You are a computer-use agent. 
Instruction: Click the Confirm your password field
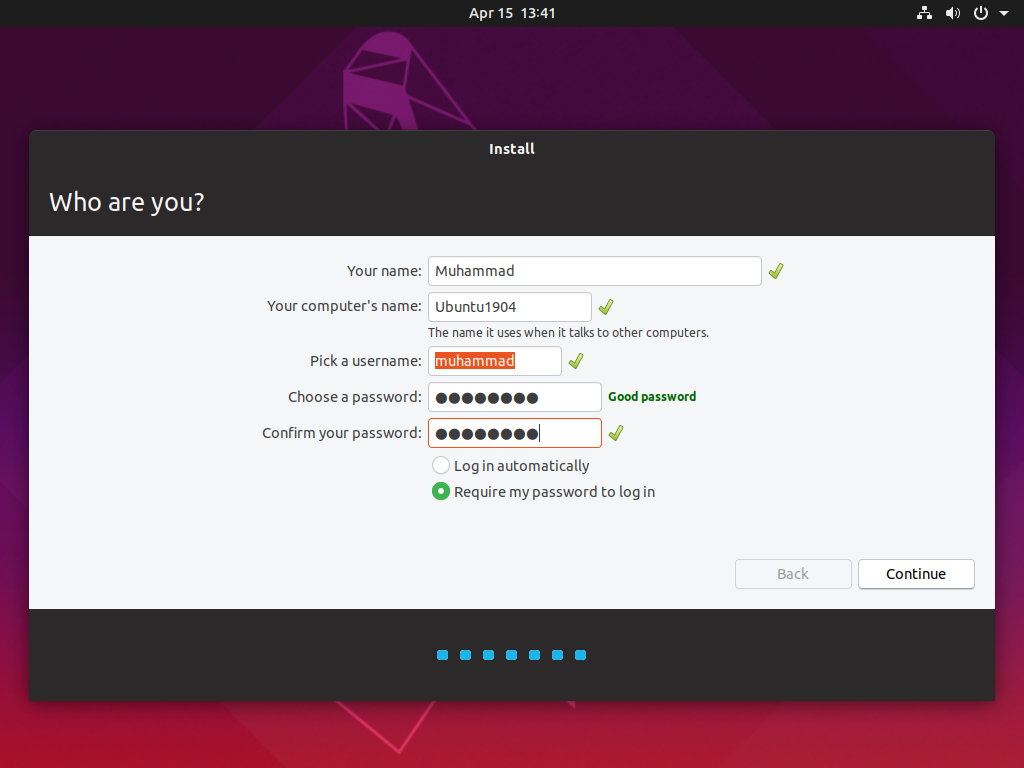point(515,433)
